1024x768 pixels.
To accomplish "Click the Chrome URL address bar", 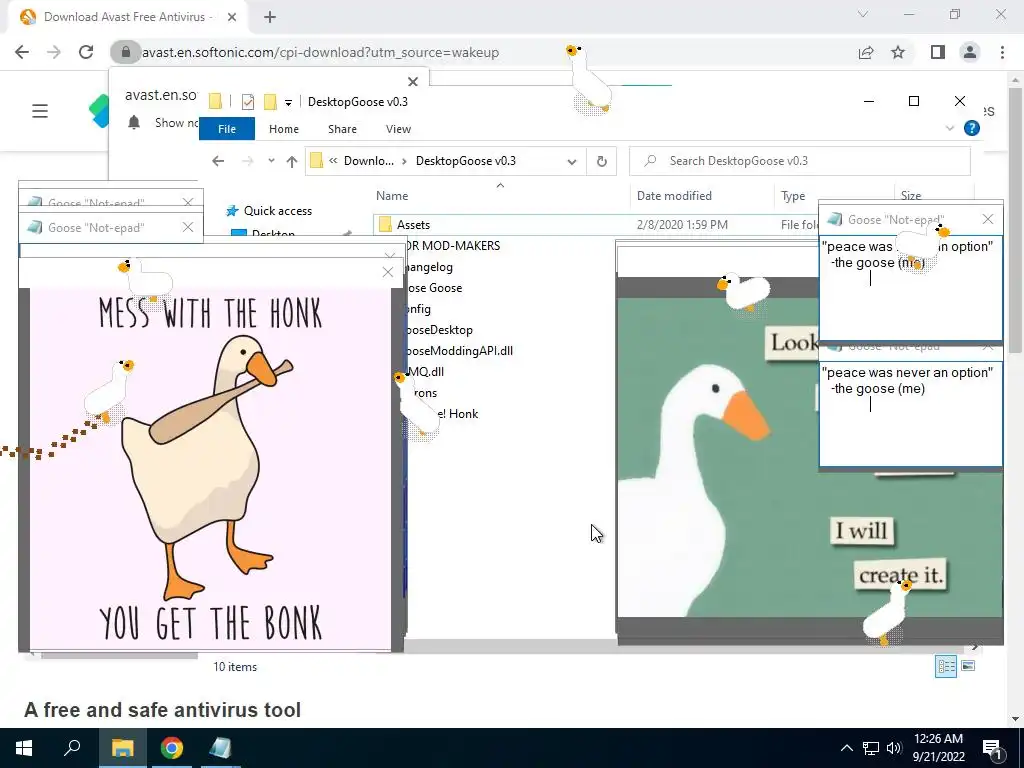I will (320, 52).
